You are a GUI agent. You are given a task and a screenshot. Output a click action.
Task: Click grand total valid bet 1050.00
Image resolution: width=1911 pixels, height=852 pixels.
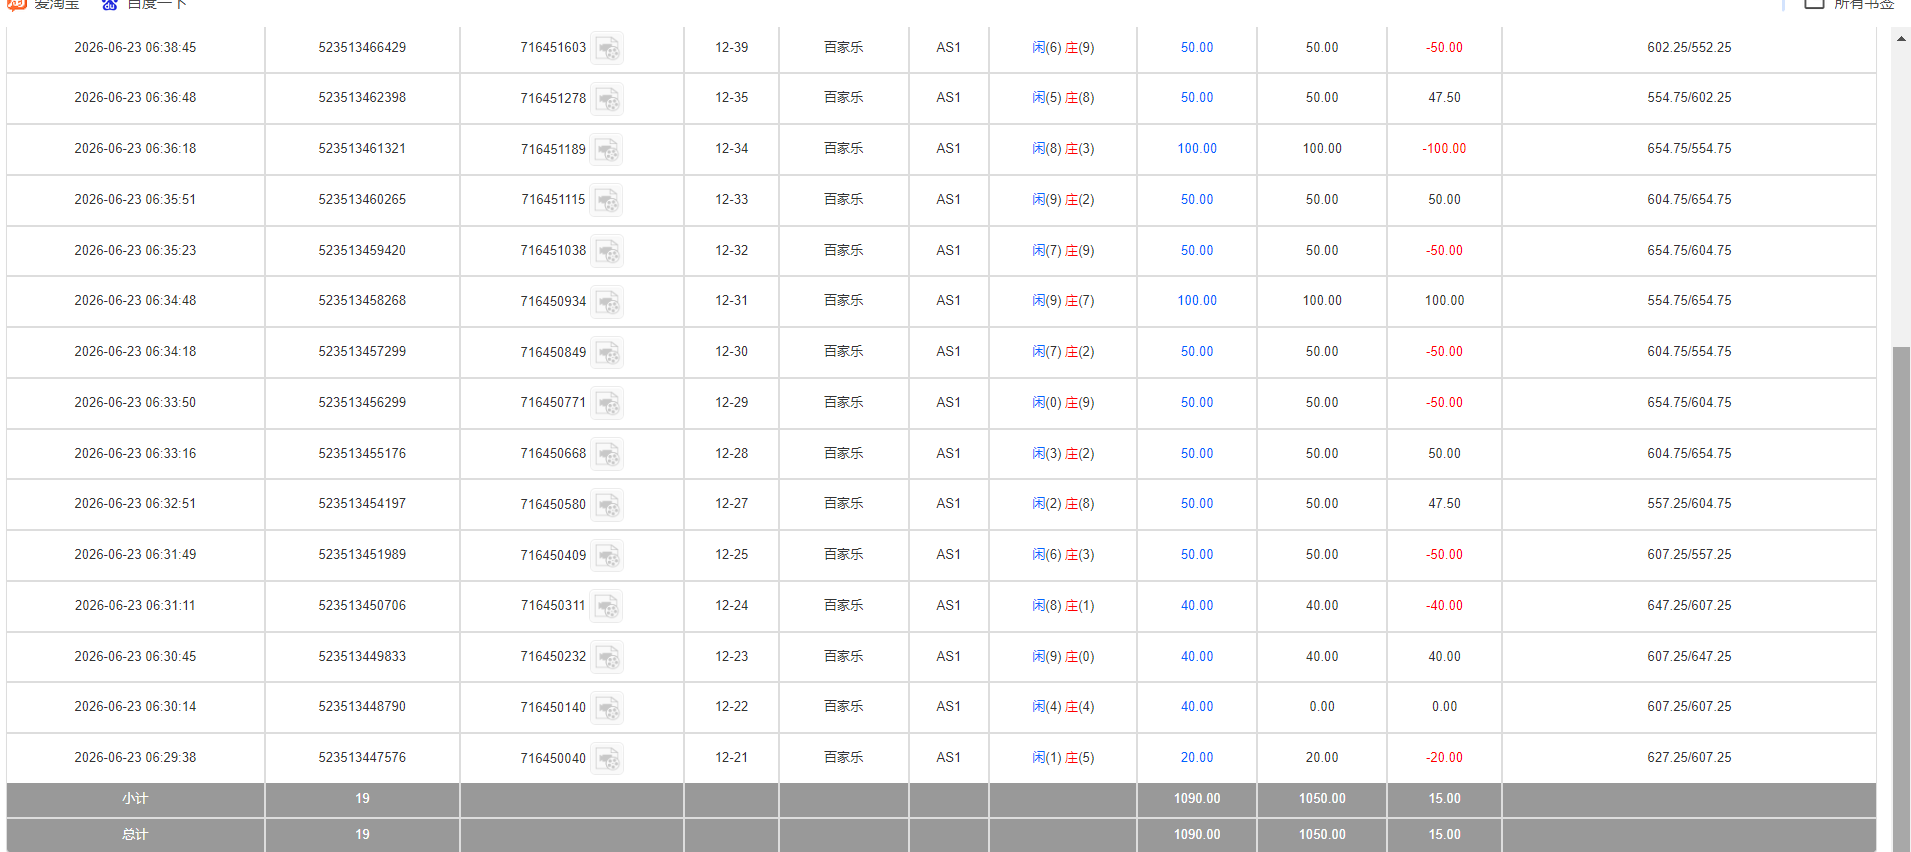point(1322,835)
